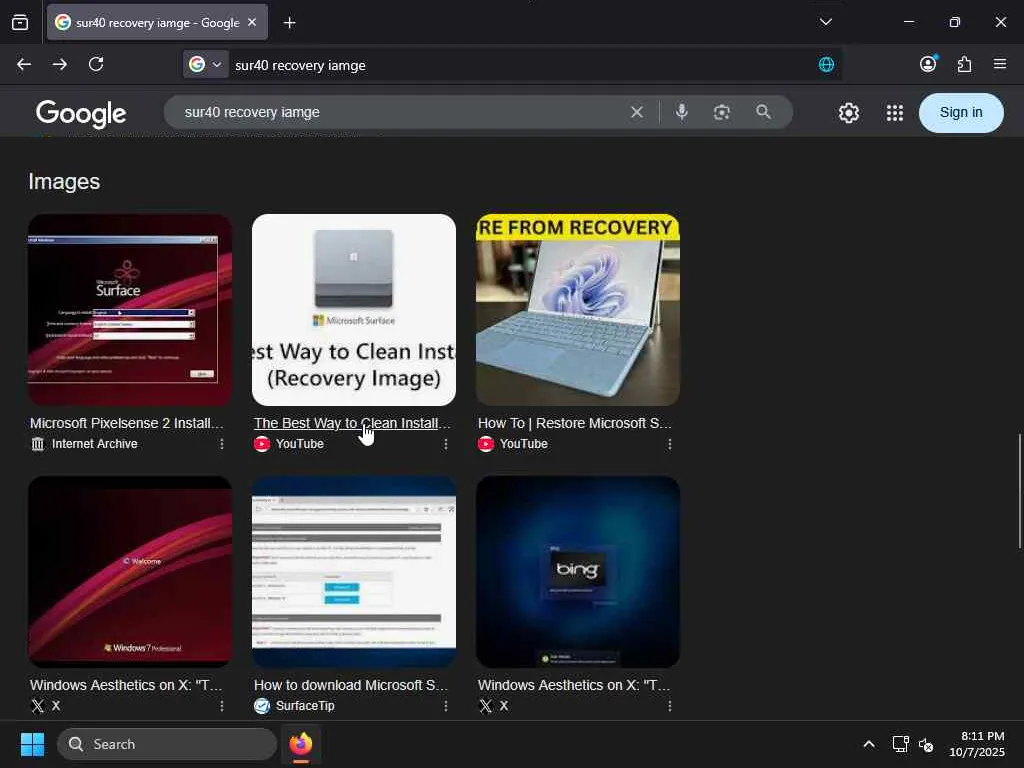This screenshot has height=768, width=1024.
Task: Click the Firefox taskbar icon
Action: pos(301,744)
